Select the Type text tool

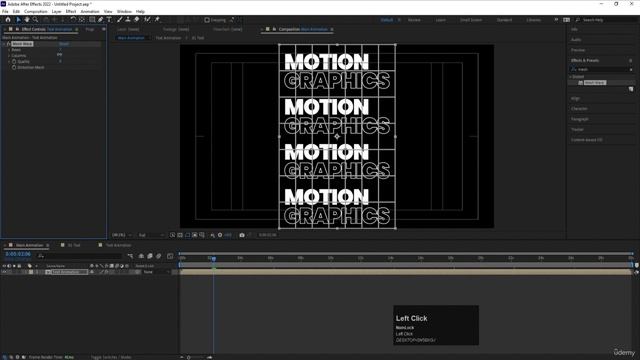(109, 20)
